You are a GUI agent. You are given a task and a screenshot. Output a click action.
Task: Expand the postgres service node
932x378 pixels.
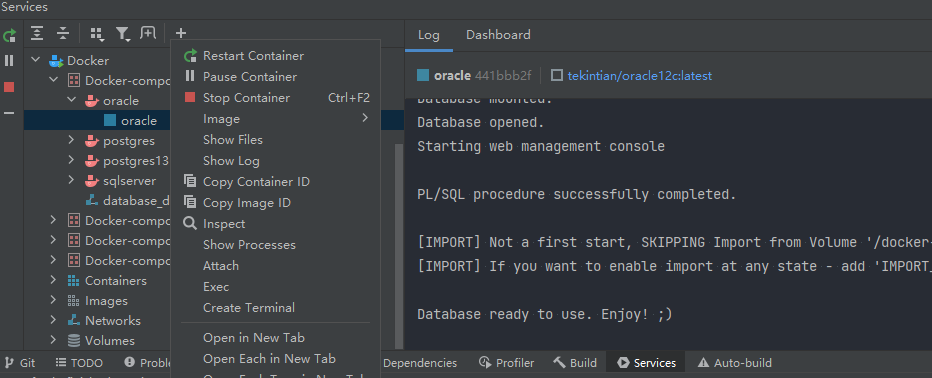(x=71, y=141)
